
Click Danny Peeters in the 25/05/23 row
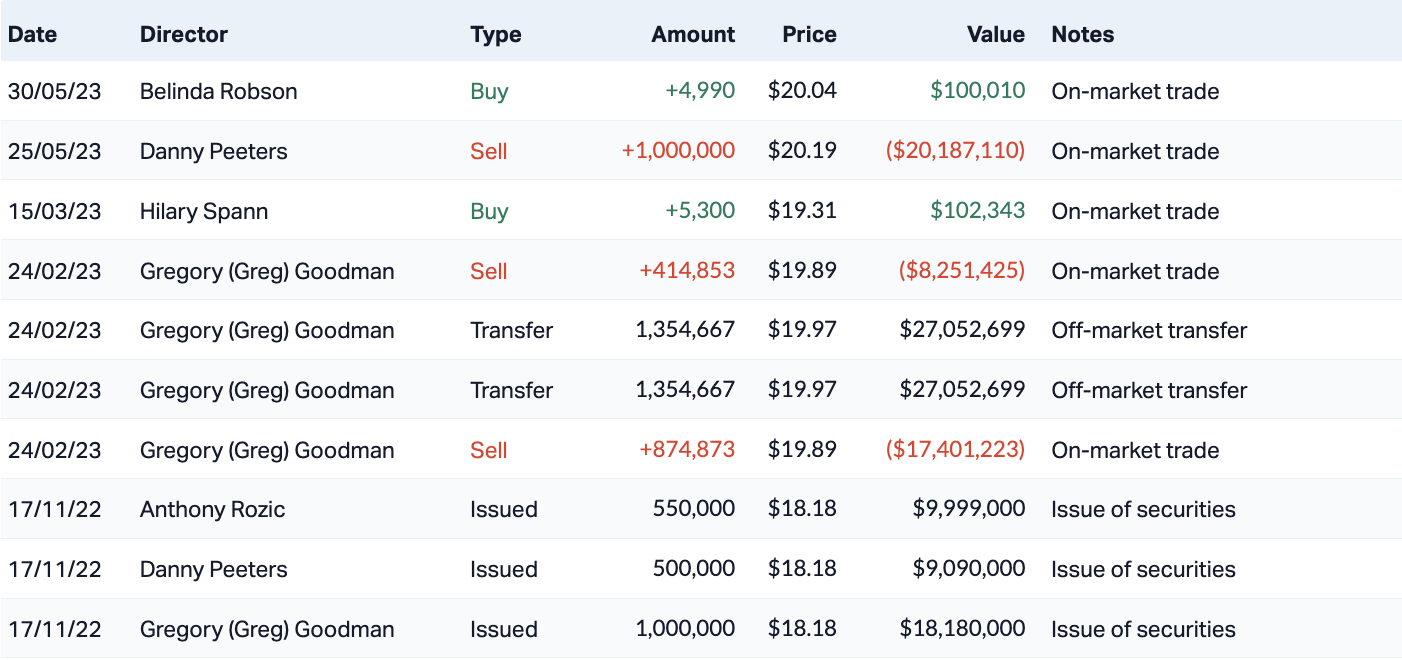coord(214,151)
